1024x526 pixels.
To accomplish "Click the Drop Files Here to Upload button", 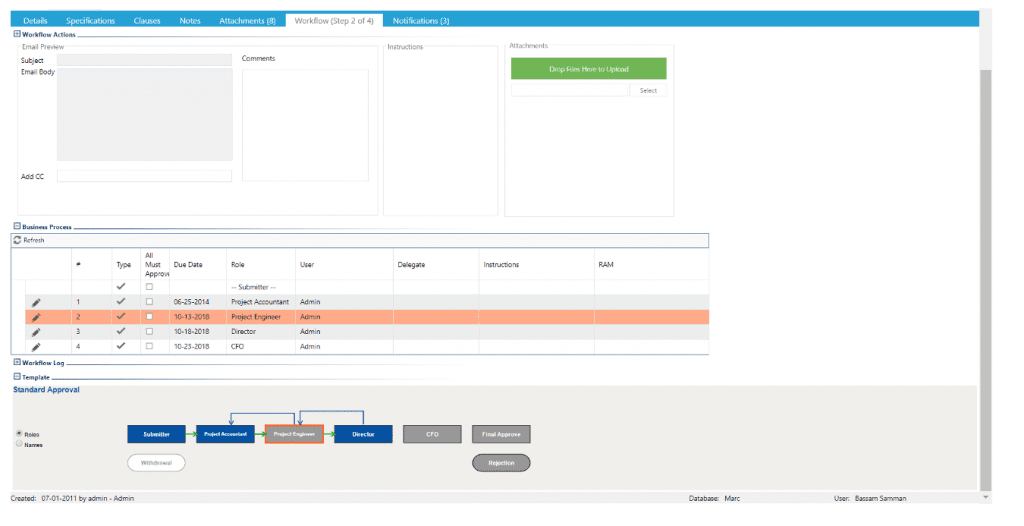I will (588, 69).
